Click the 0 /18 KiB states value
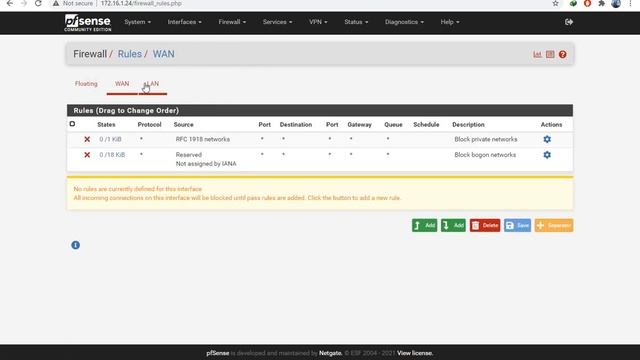The width and height of the screenshot is (640, 360). 112,155
